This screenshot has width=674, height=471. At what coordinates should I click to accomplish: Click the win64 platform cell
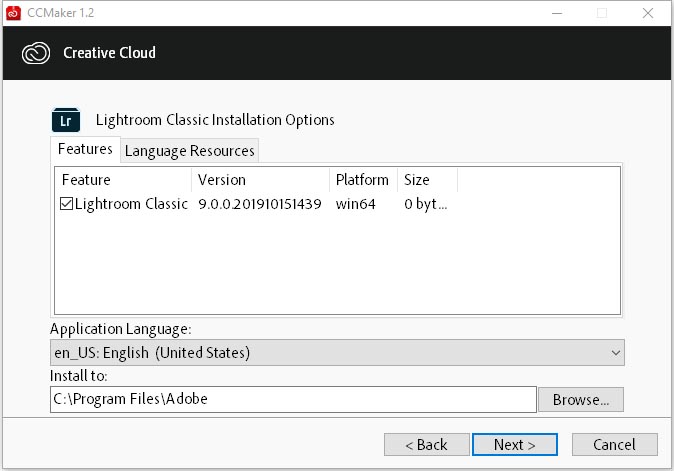pyautogui.click(x=355, y=204)
